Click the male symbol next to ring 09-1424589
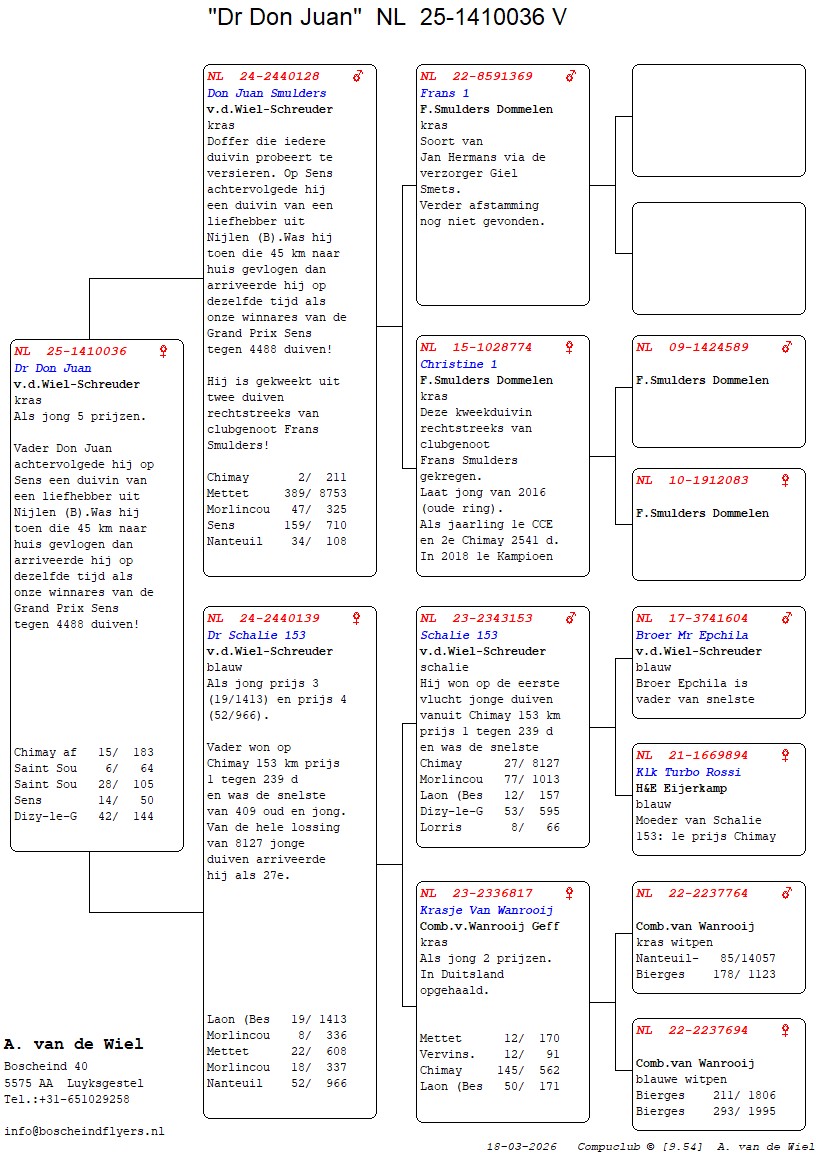Image resolution: width=816 pixels, height=1172 pixels. point(786,347)
